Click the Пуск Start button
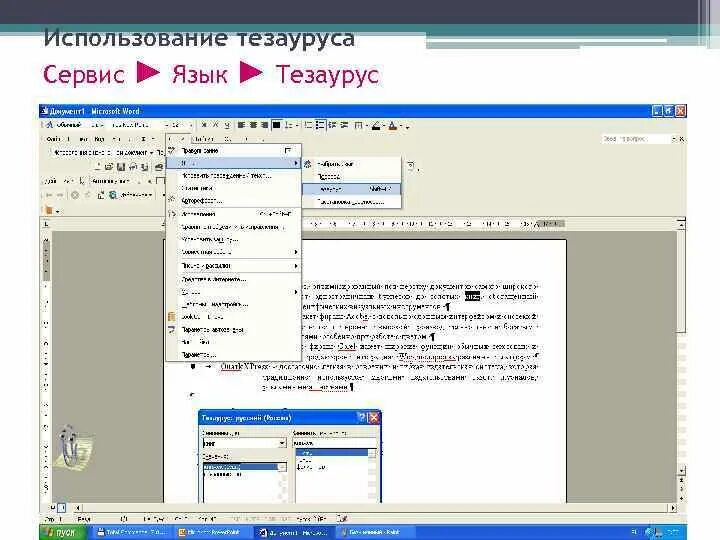The height and width of the screenshot is (540, 720). pyautogui.click(x=64, y=533)
